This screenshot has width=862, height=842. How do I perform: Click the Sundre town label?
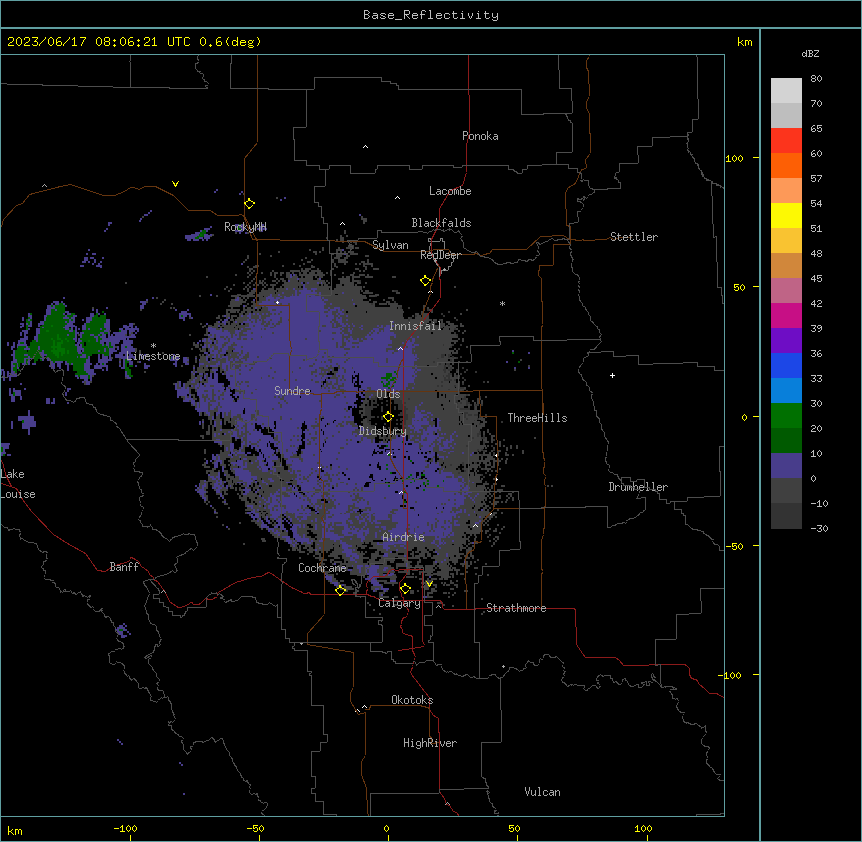point(292,391)
